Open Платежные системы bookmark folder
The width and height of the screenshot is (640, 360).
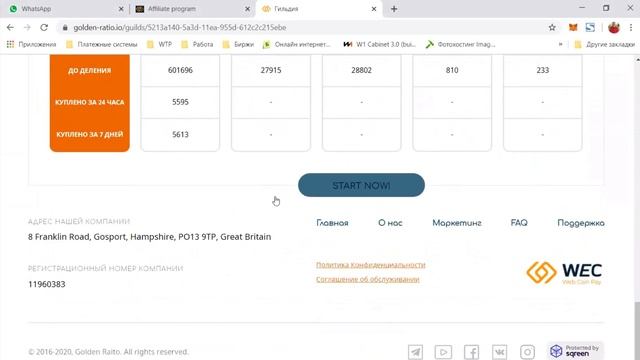(102, 44)
